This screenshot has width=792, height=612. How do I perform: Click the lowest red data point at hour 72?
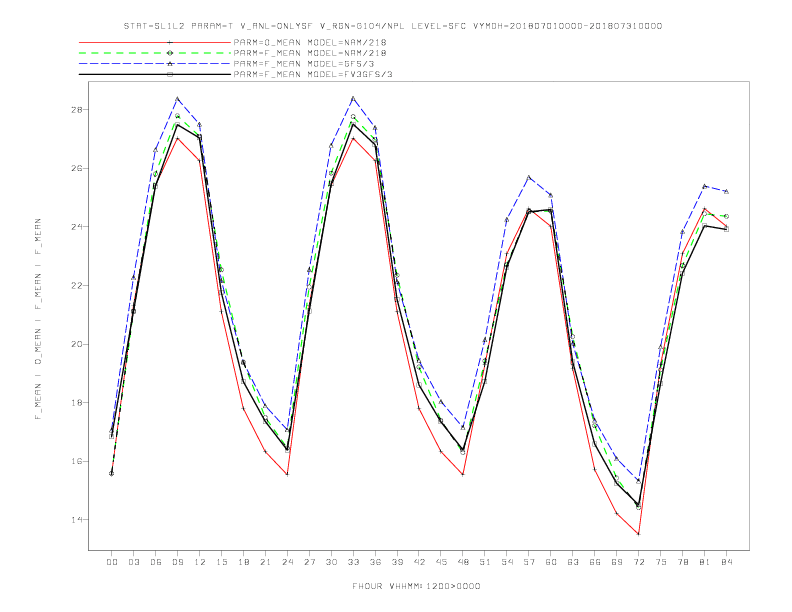[639, 534]
